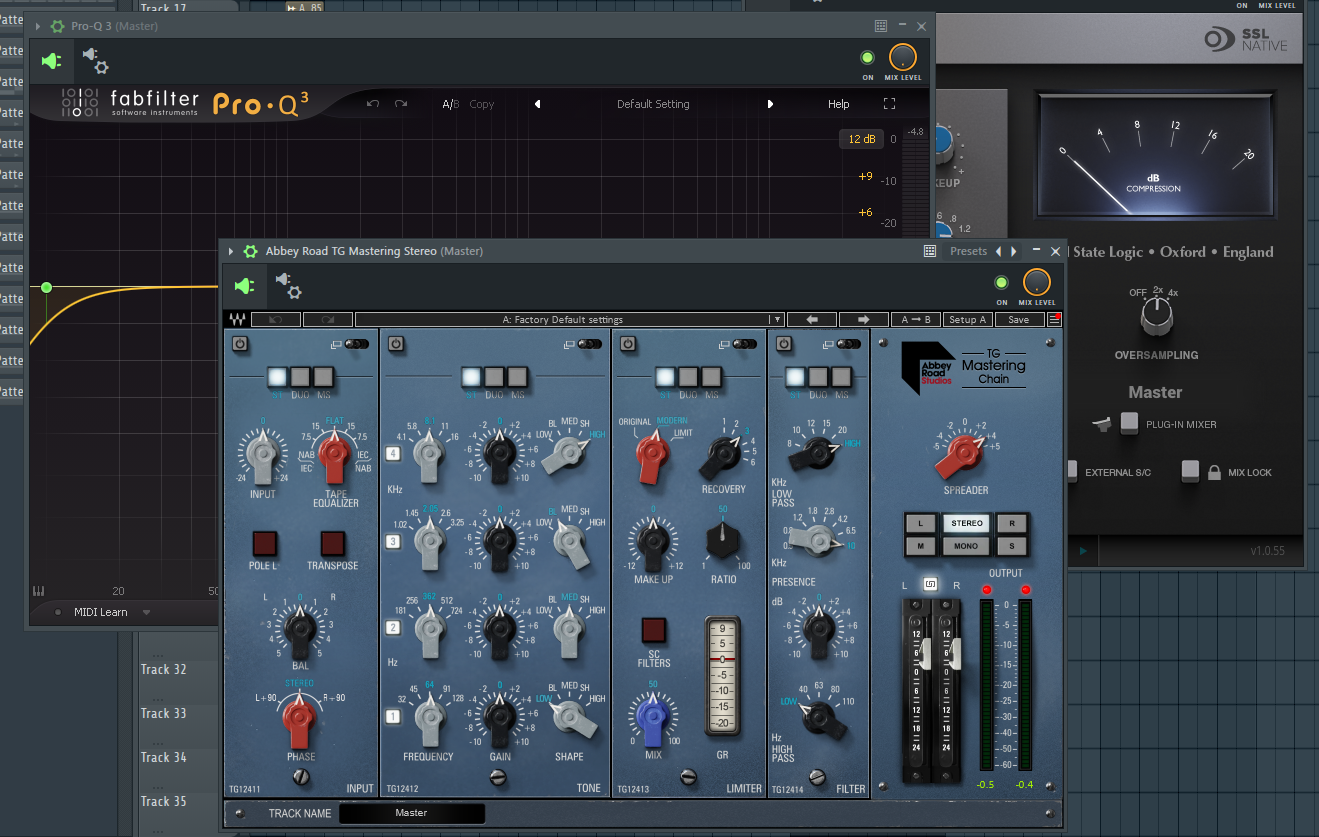Select MS mode in the LIMITER module
The width and height of the screenshot is (1319, 837).
pyautogui.click(x=711, y=377)
